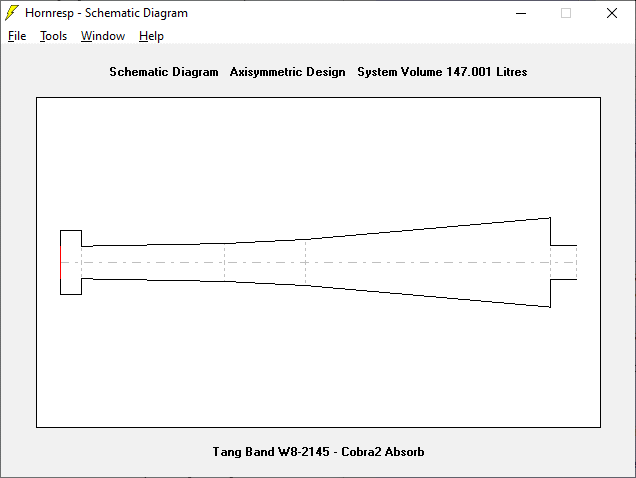Click the 'Schematic Diagram' heading text
This screenshot has width=636, height=478.
click(164, 72)
